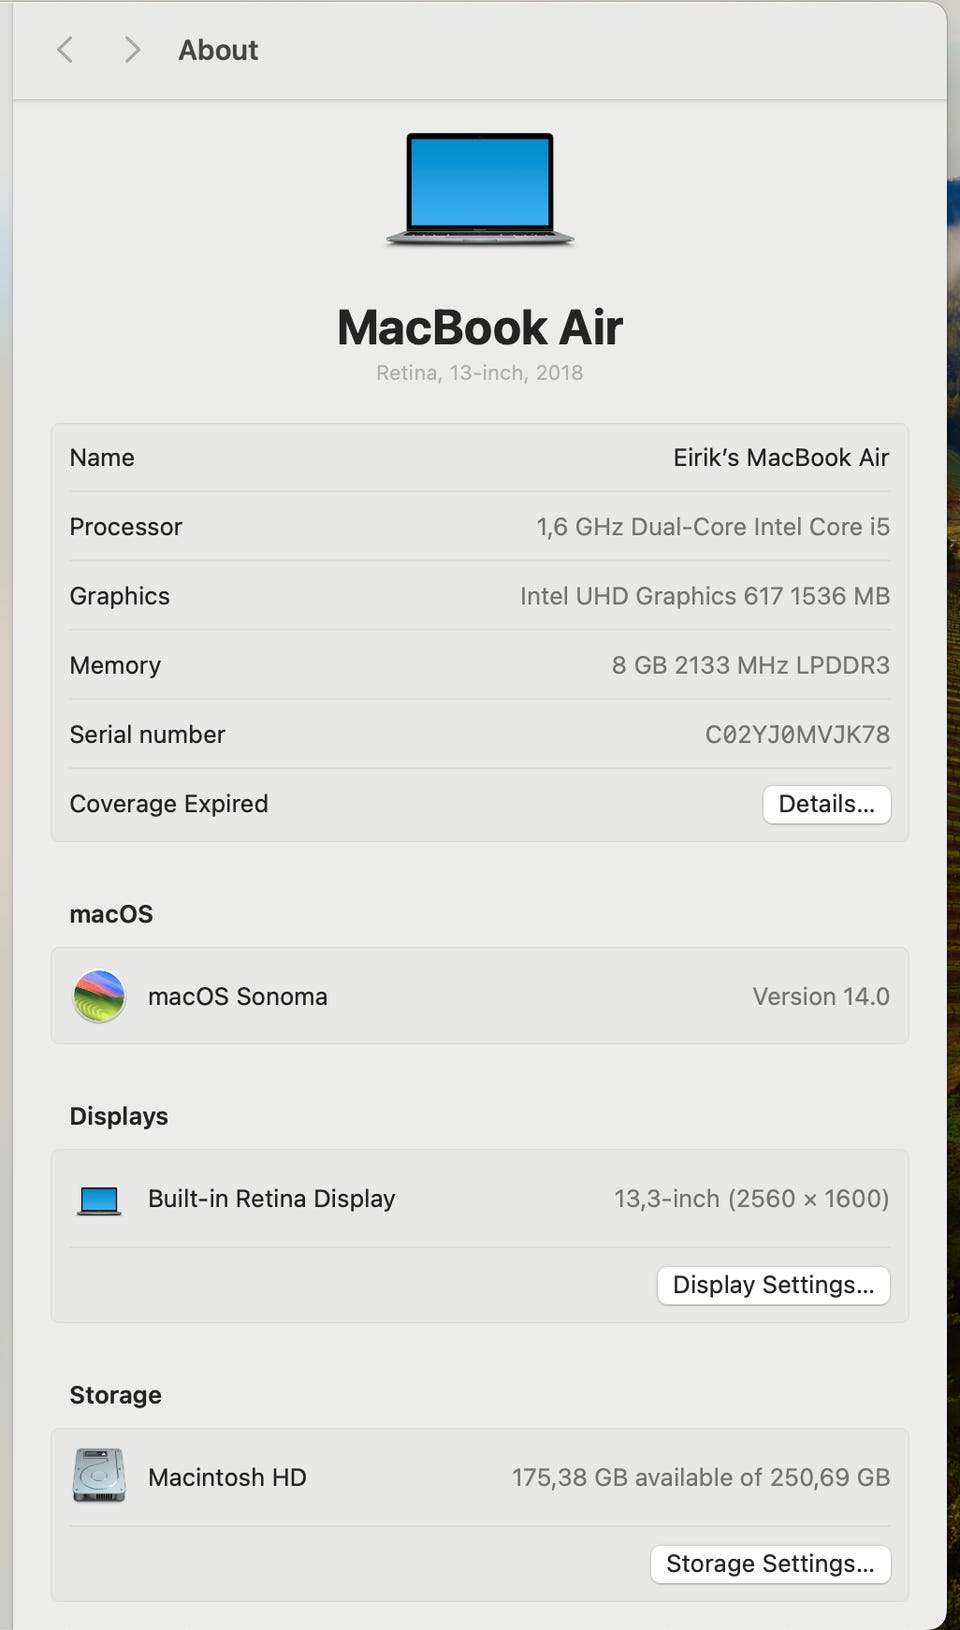The width and height of the screenshot is (960, 1630).
Task: Open coverage Details
Action: [x=827, y=804]
